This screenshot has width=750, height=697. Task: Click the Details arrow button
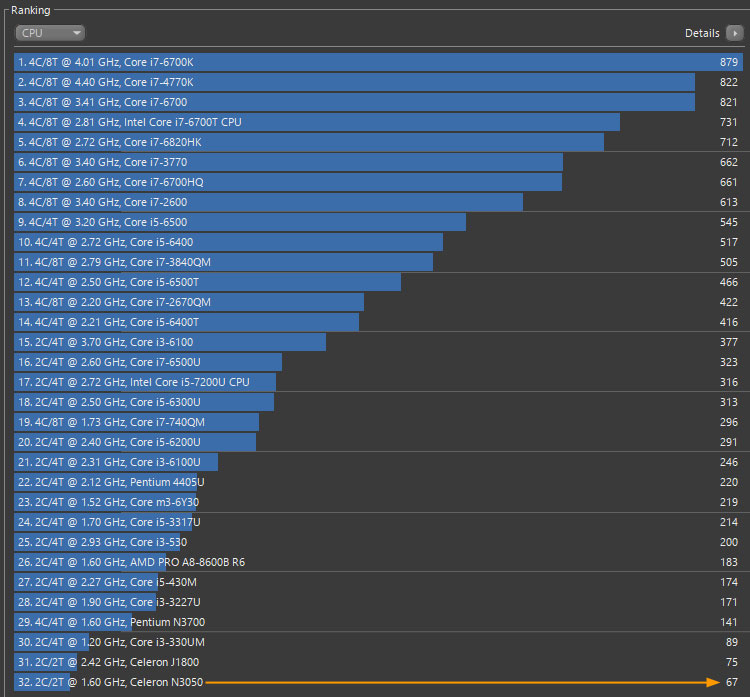[x=735, y=33]
